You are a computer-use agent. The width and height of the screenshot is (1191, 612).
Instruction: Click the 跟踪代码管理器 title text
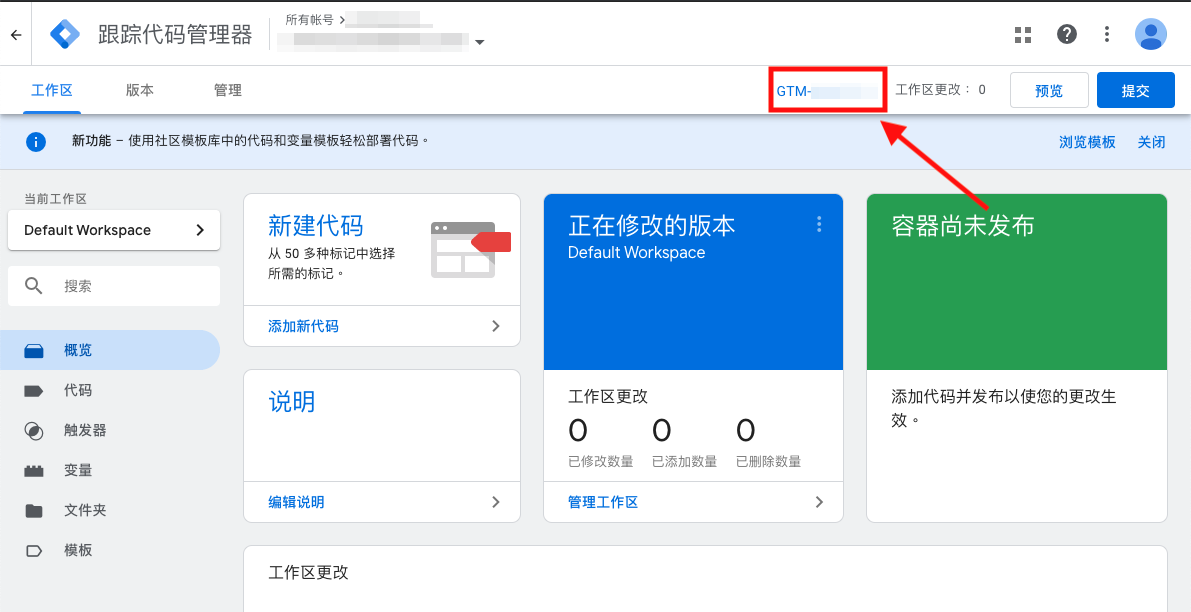[x=175, y=34]
